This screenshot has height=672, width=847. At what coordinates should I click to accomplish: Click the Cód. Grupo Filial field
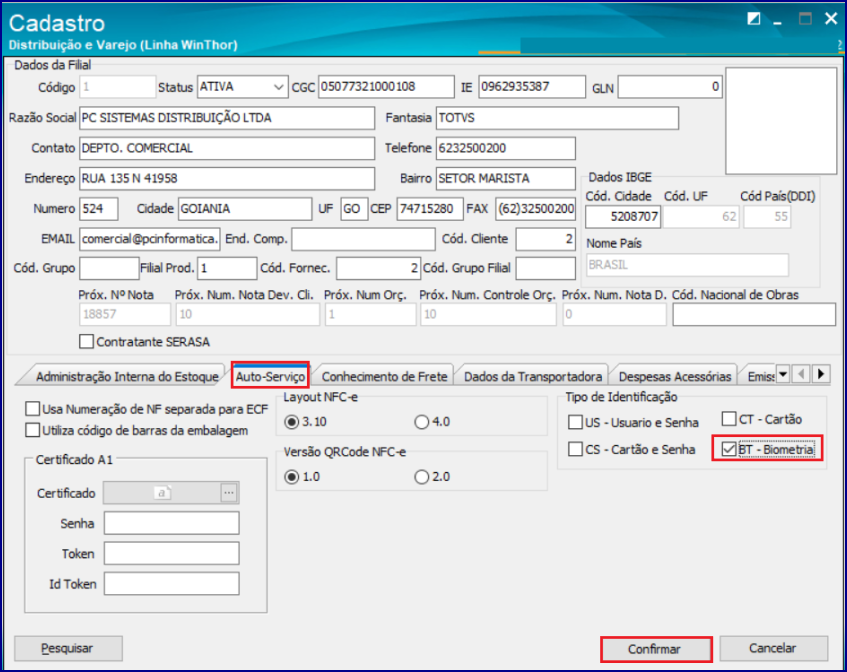point(546,268)
